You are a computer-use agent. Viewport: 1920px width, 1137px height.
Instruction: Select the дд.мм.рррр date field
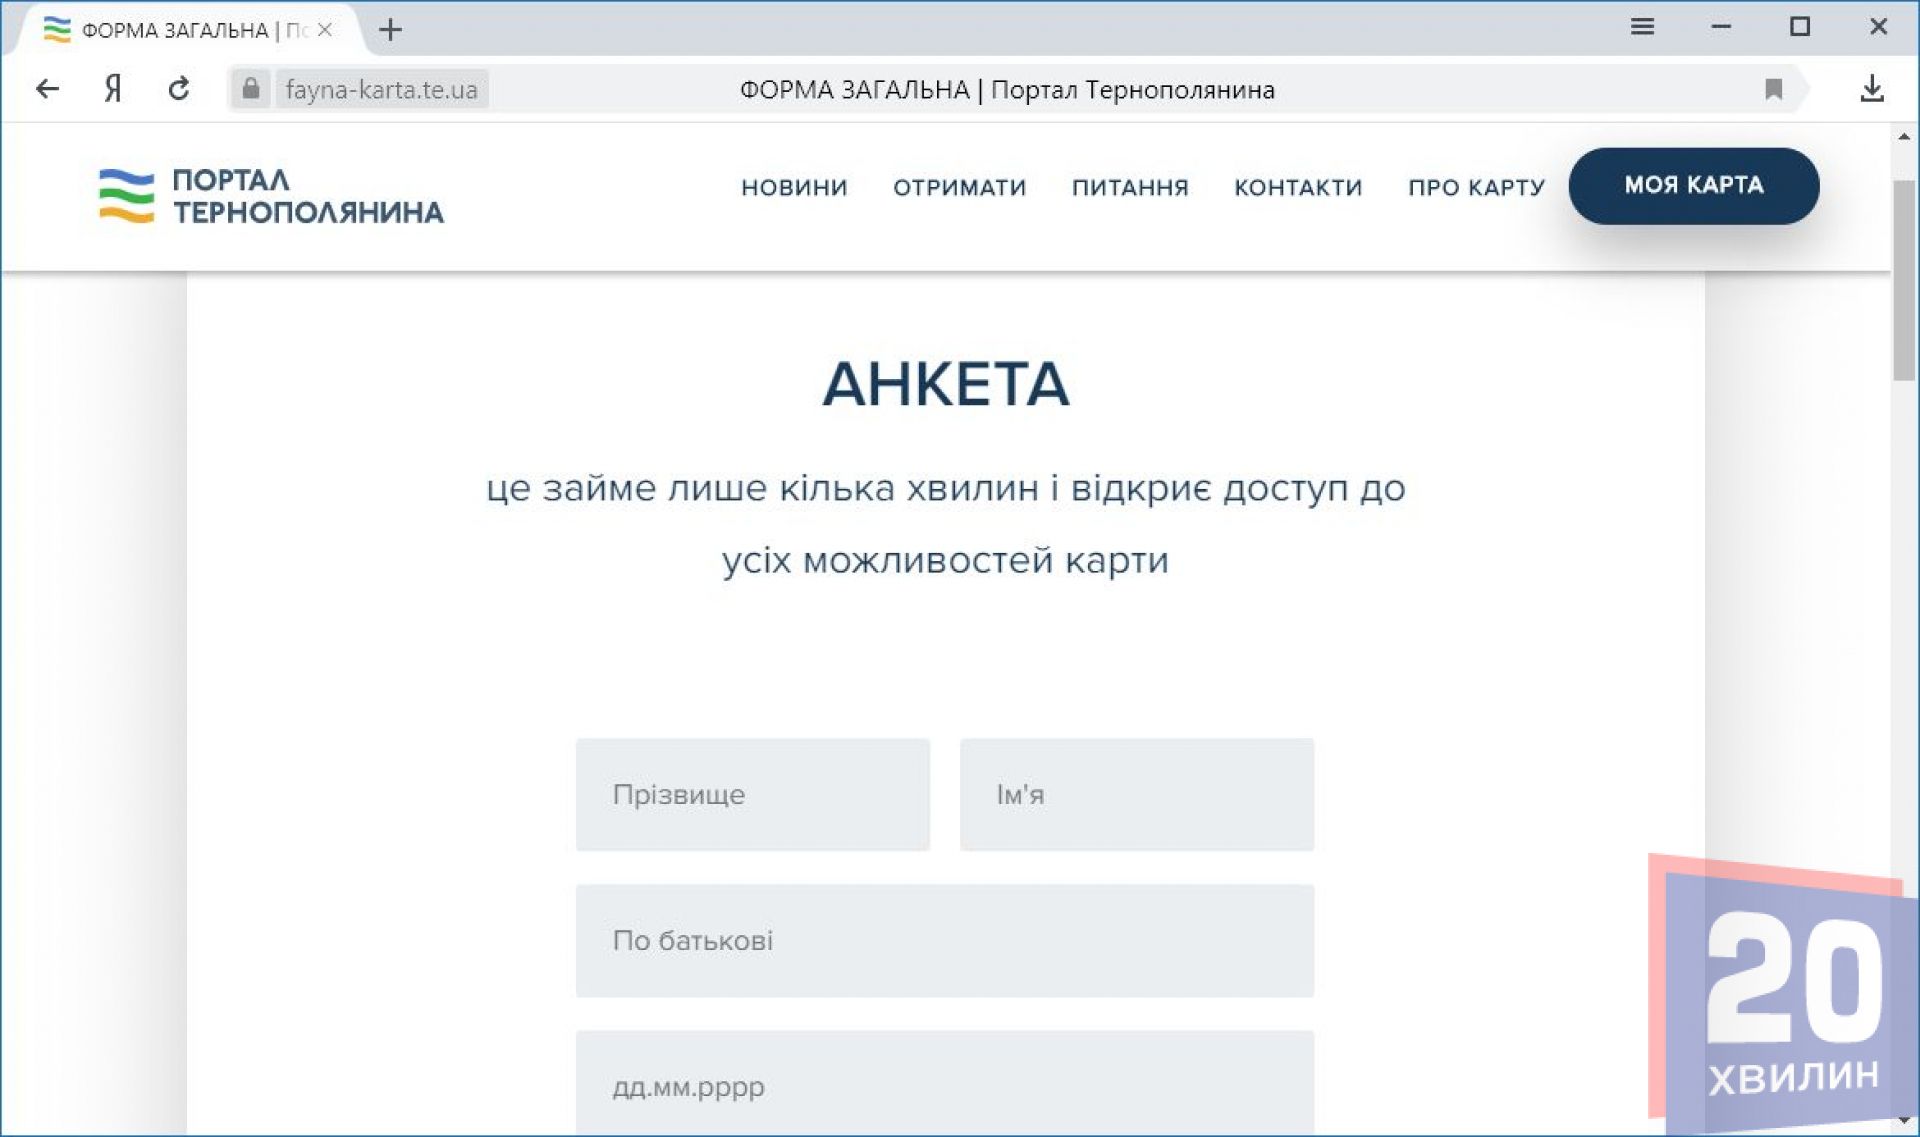pyautogui.click(x=944, y=1086)
